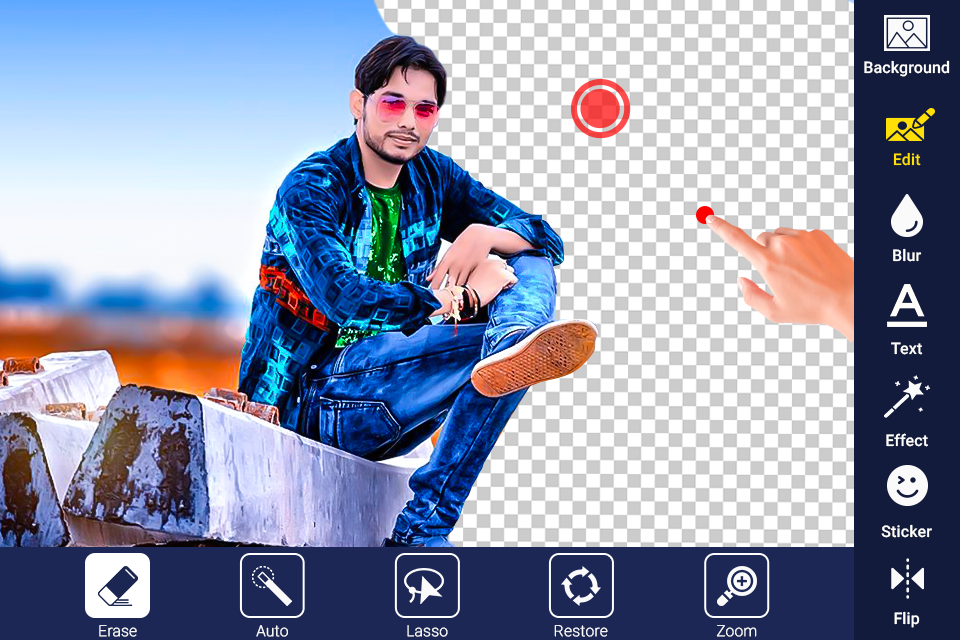960x640 pixels.
Task: Click the 'Restore' label text
Action: click(x=580, y=631)
